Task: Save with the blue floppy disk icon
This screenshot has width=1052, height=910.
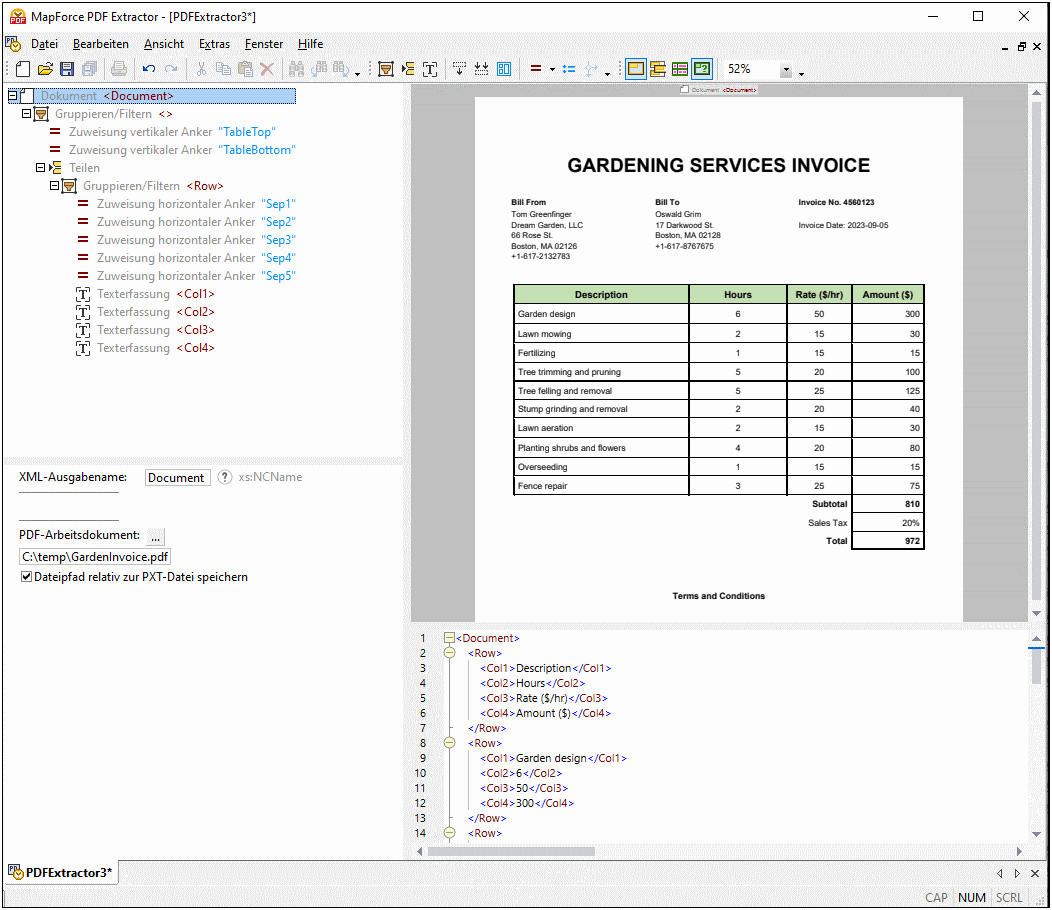Action: [x=66, y=69]
